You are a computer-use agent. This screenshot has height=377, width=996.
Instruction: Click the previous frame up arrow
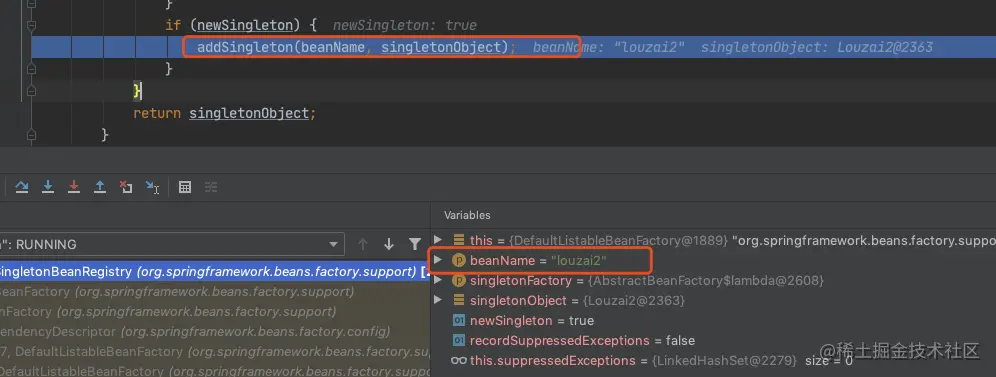point(363,244)
